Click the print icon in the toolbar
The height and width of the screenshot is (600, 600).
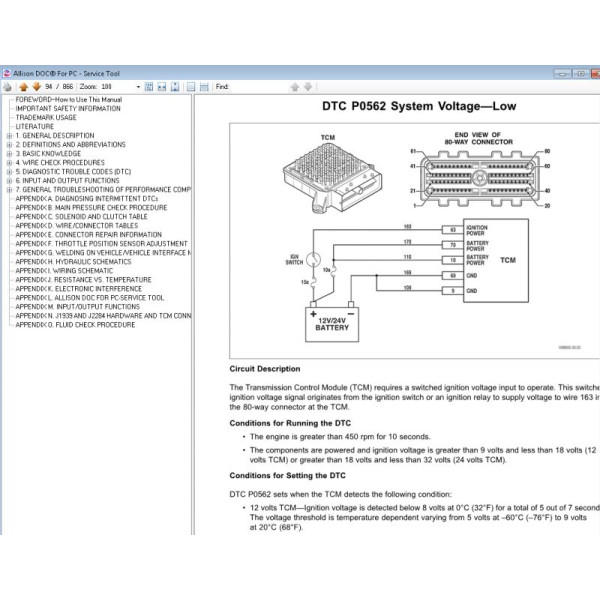click(x=8, y=87)
